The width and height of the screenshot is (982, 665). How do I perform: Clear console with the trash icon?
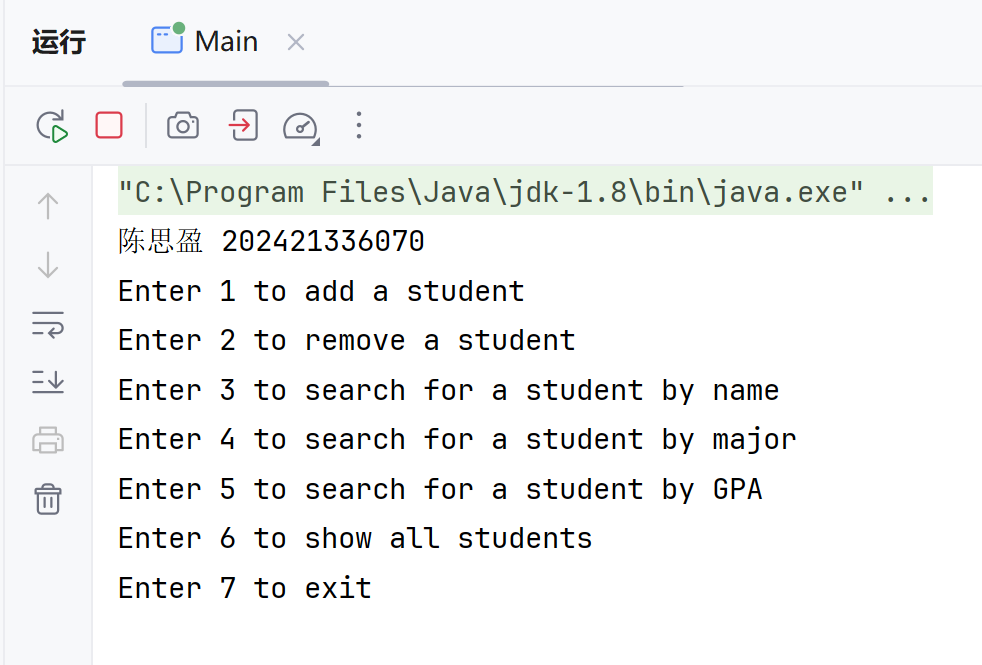pos(48,498)
